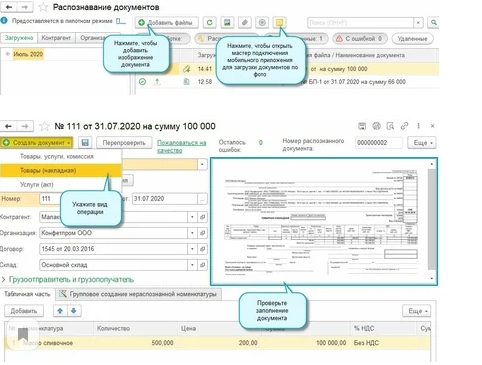Toggle the 'С ошибкой: 0' filter
482x365 pixels.
360,39
